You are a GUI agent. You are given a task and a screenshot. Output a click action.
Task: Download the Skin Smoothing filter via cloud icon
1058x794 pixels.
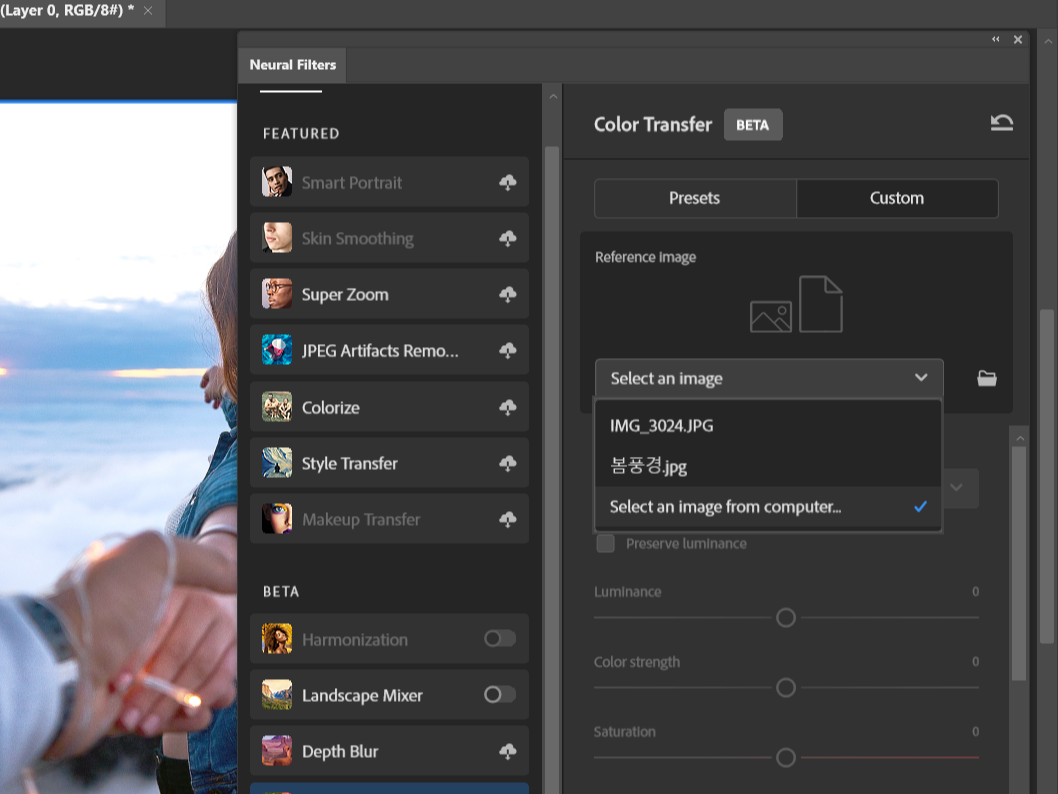[x=507, y=238]
